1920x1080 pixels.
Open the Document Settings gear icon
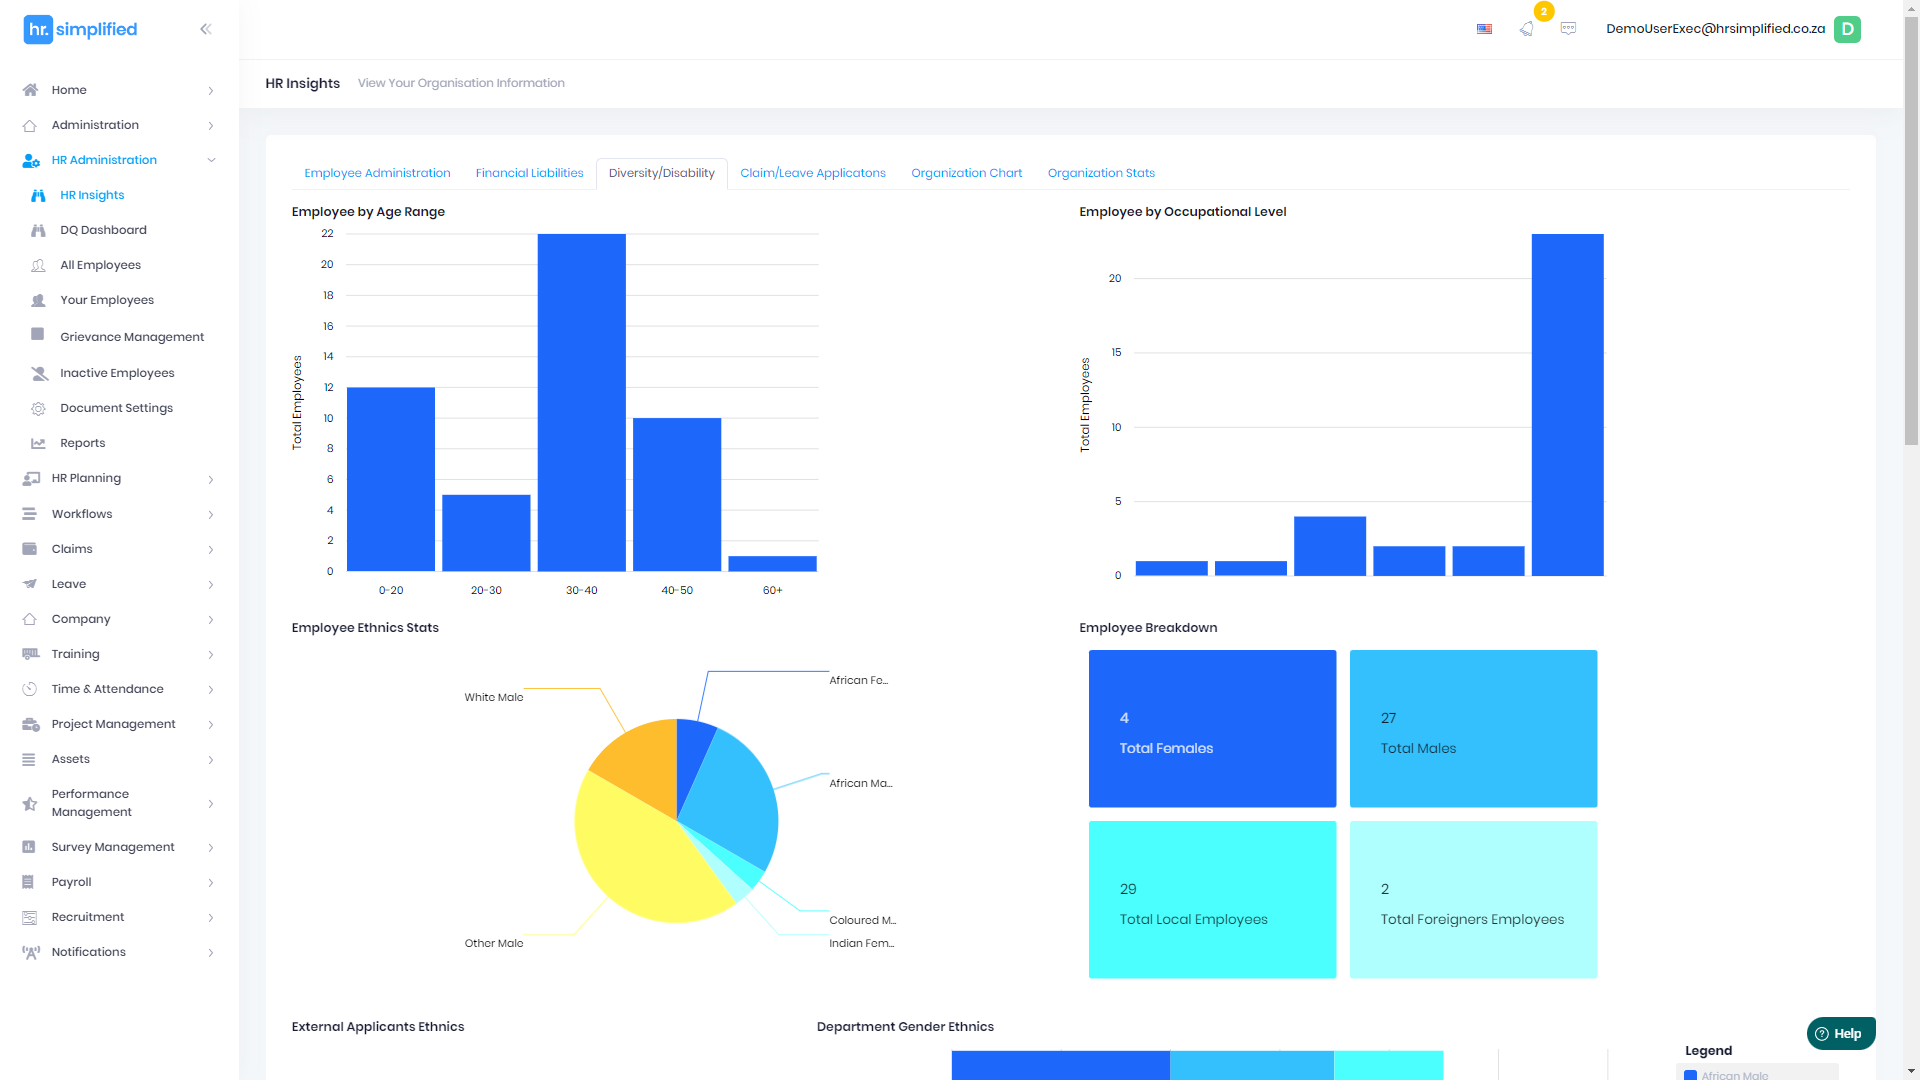pyautogui.click(x=38, y=408)
